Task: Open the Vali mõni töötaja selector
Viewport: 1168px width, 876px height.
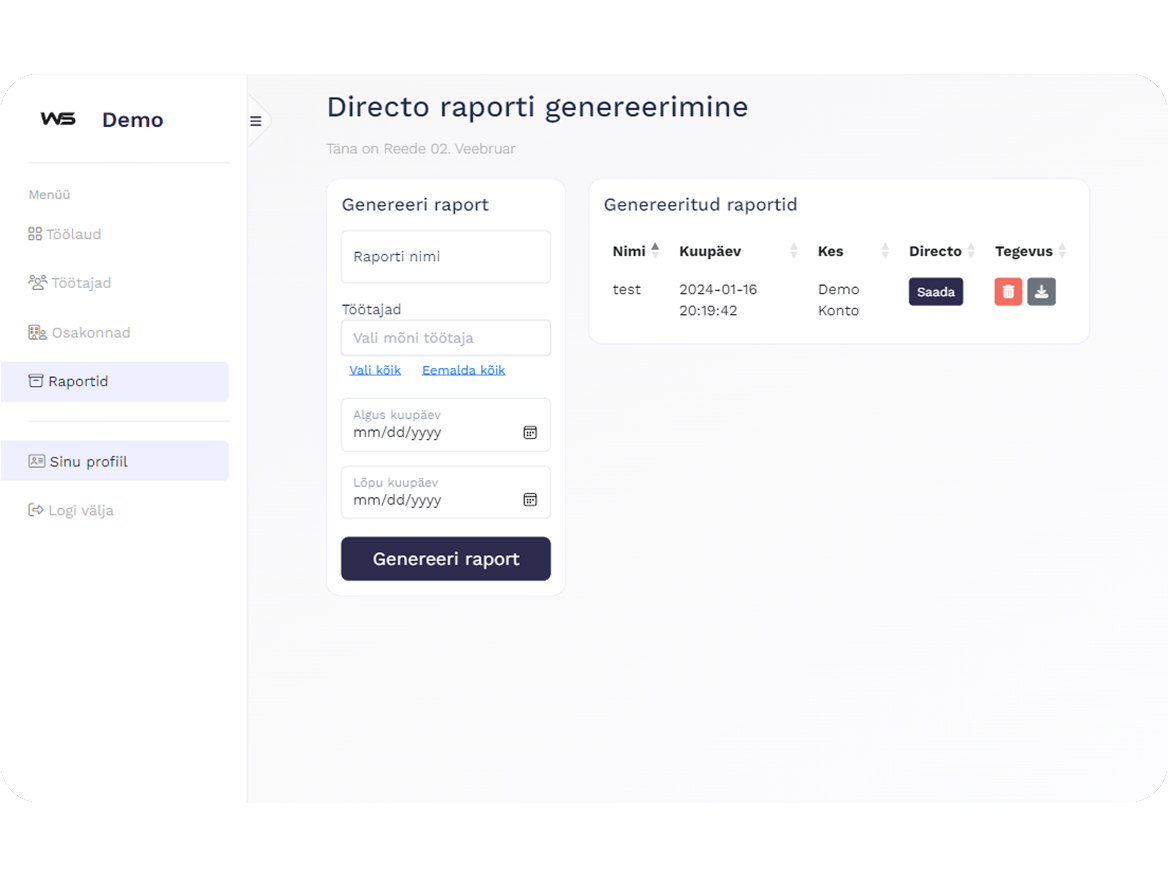Action: tap(446, 338)
